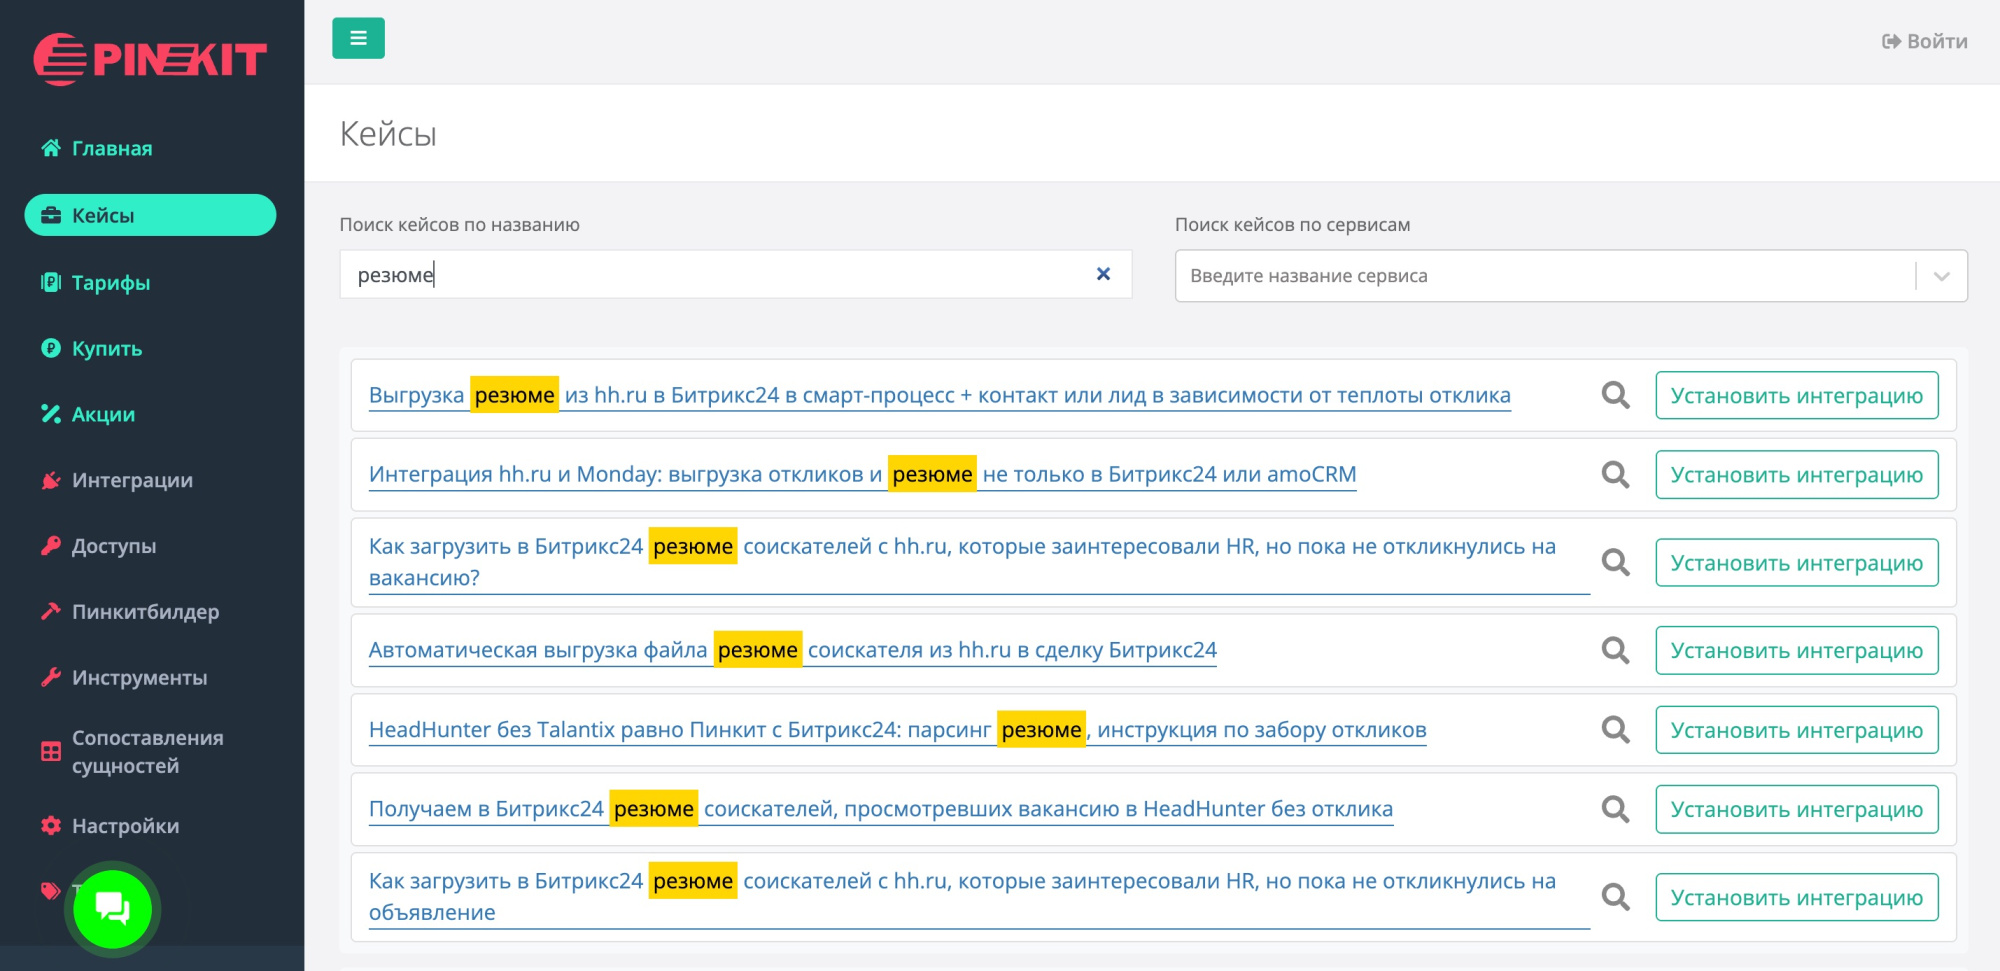Expand the service search dropdown arrow
Image resolution: width=2000 pixels, height=971 pixels.
[x=1941, y=276]
